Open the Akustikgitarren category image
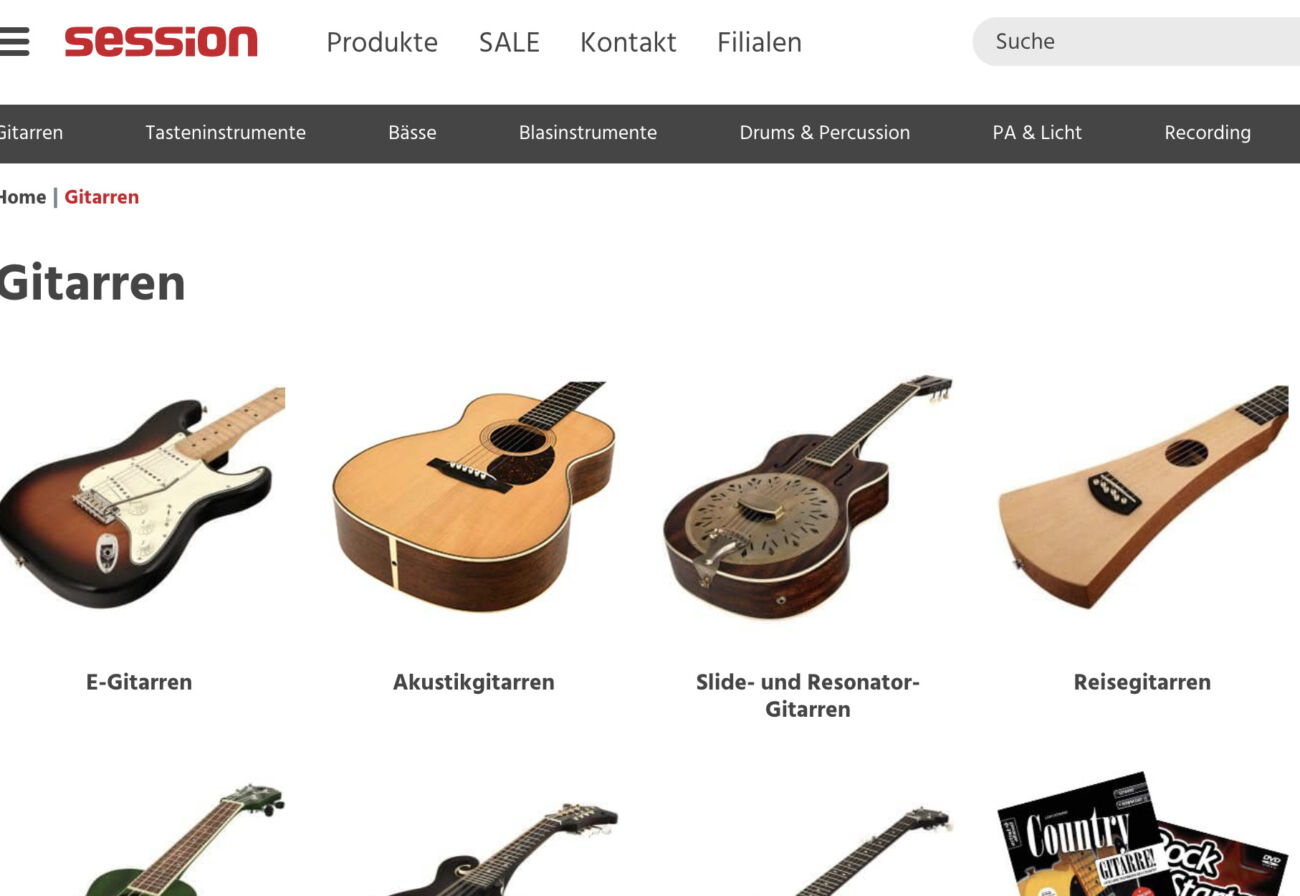 click(474, 497)
